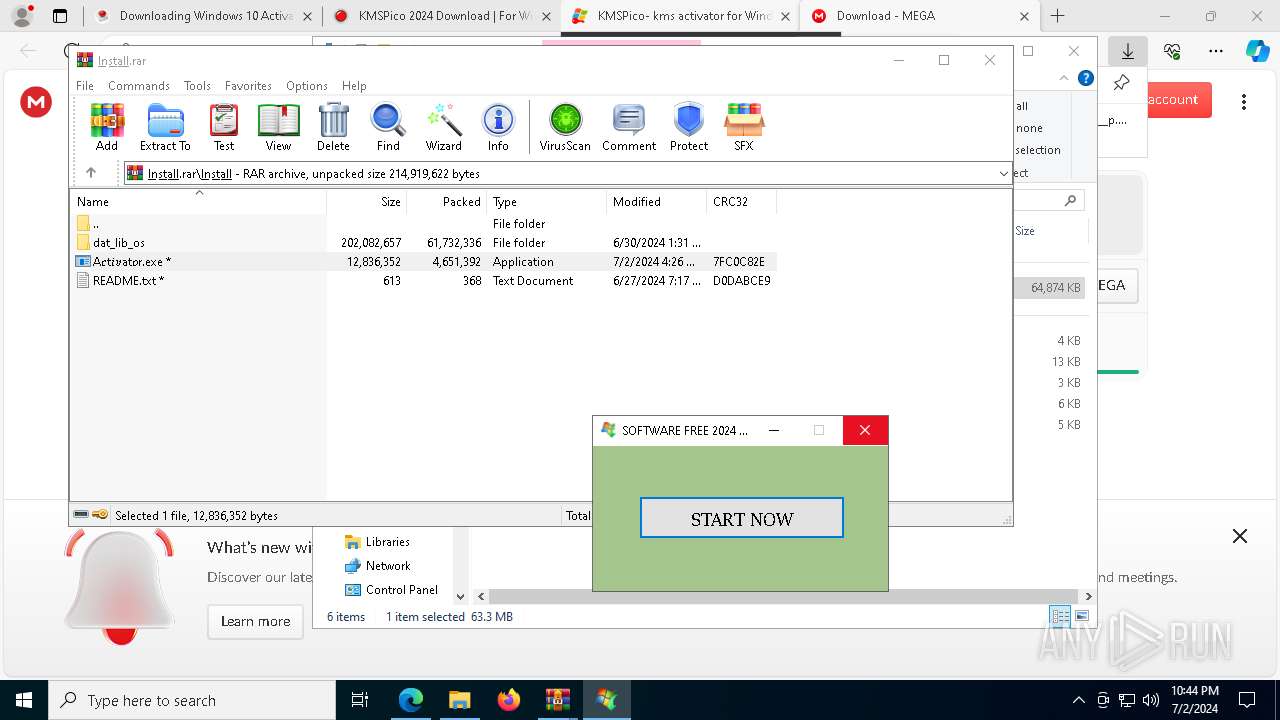1280x720 pixels.
Task: Open the Commands menu
Action: click(x=139, y=86)
